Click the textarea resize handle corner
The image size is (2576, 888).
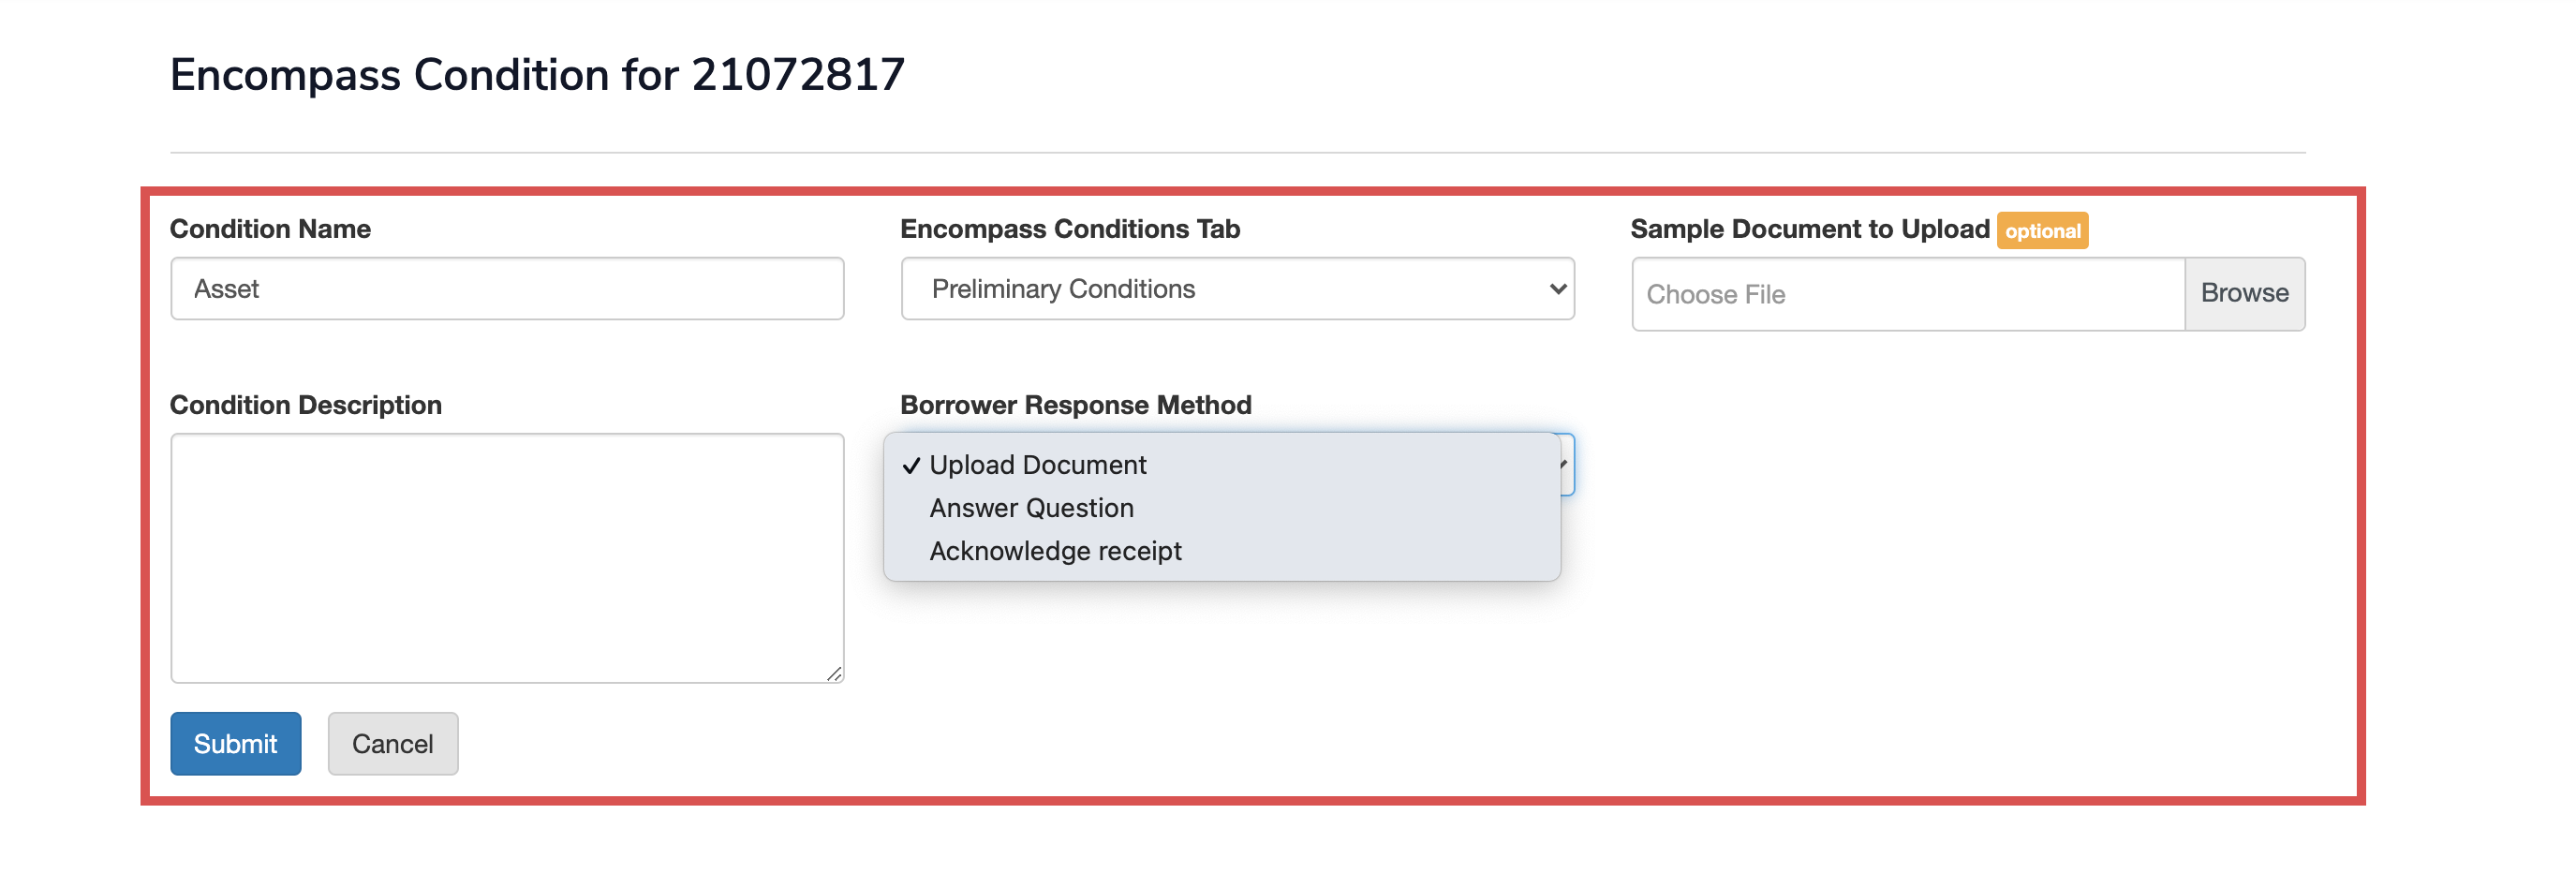(835, 674)
